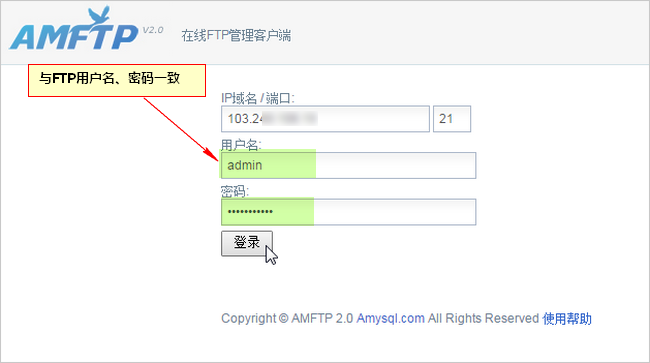Click the AMFTP logo in header
The width and height of the screenshot is (650, 363).
click(74, 30)
